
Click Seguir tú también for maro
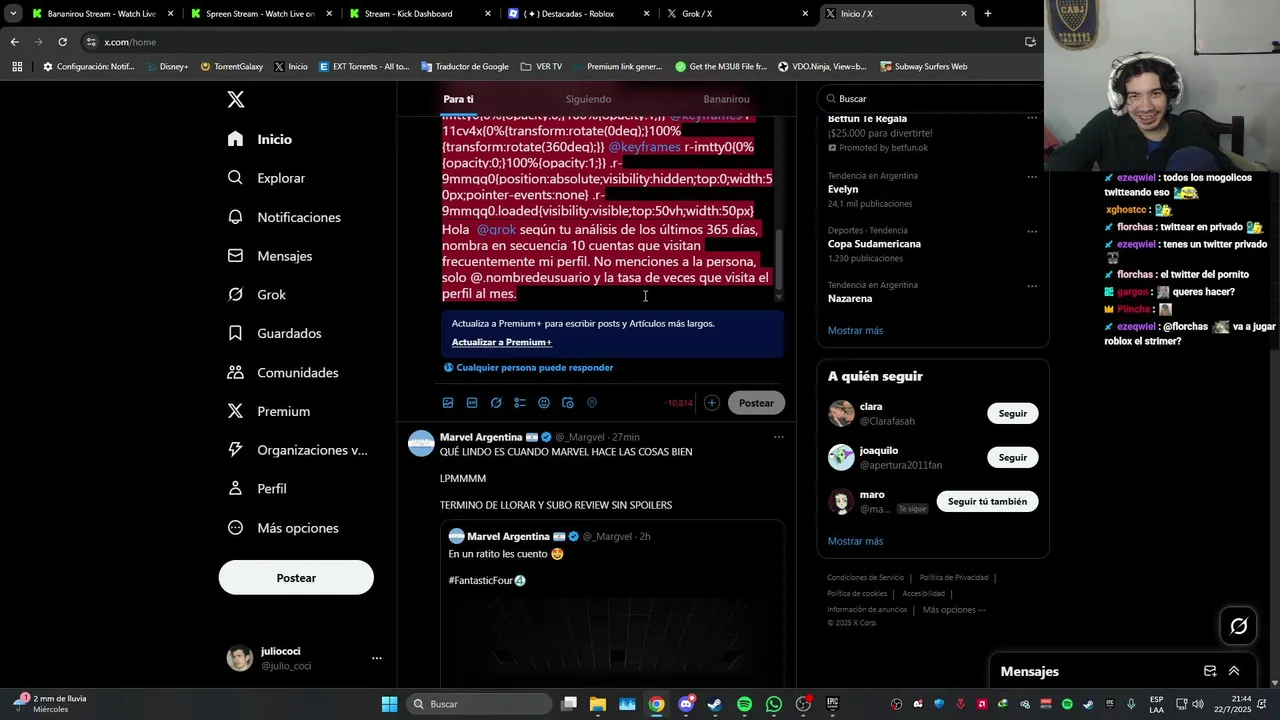pyautogui.click(x=987, y=501)
